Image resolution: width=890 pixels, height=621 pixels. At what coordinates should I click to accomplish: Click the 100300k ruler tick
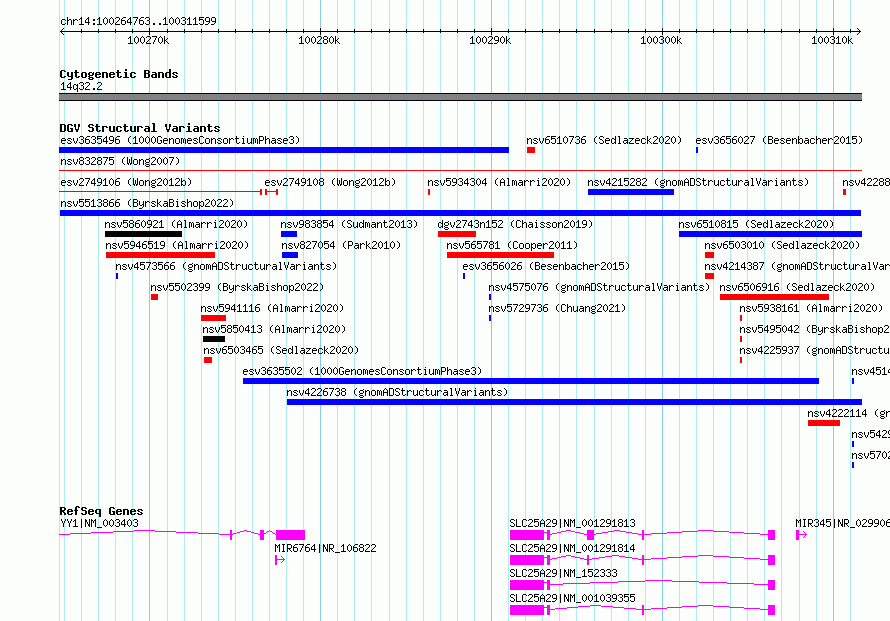[662, 32]
